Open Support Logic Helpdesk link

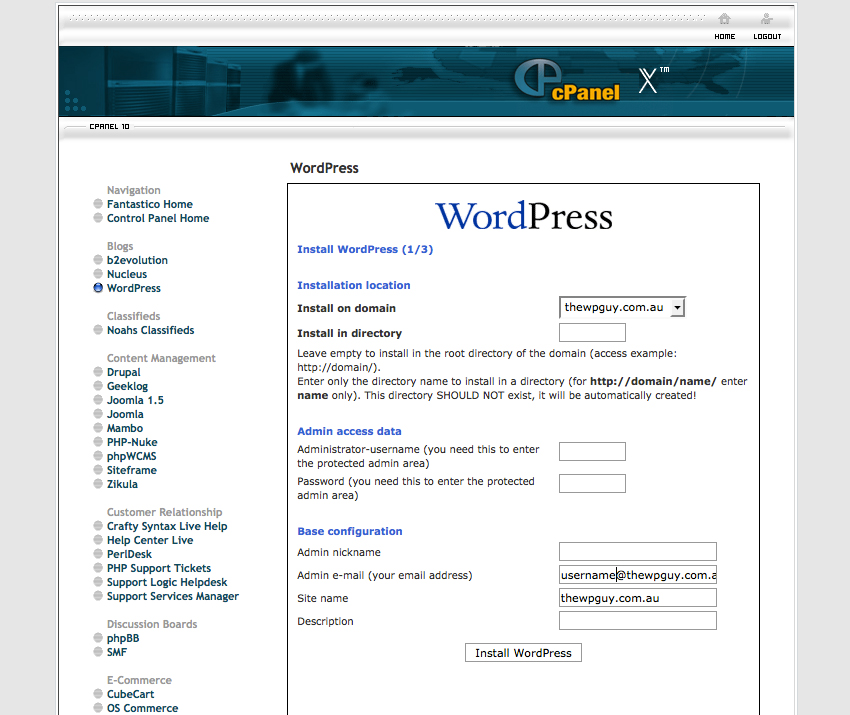[x=167, y=582]
